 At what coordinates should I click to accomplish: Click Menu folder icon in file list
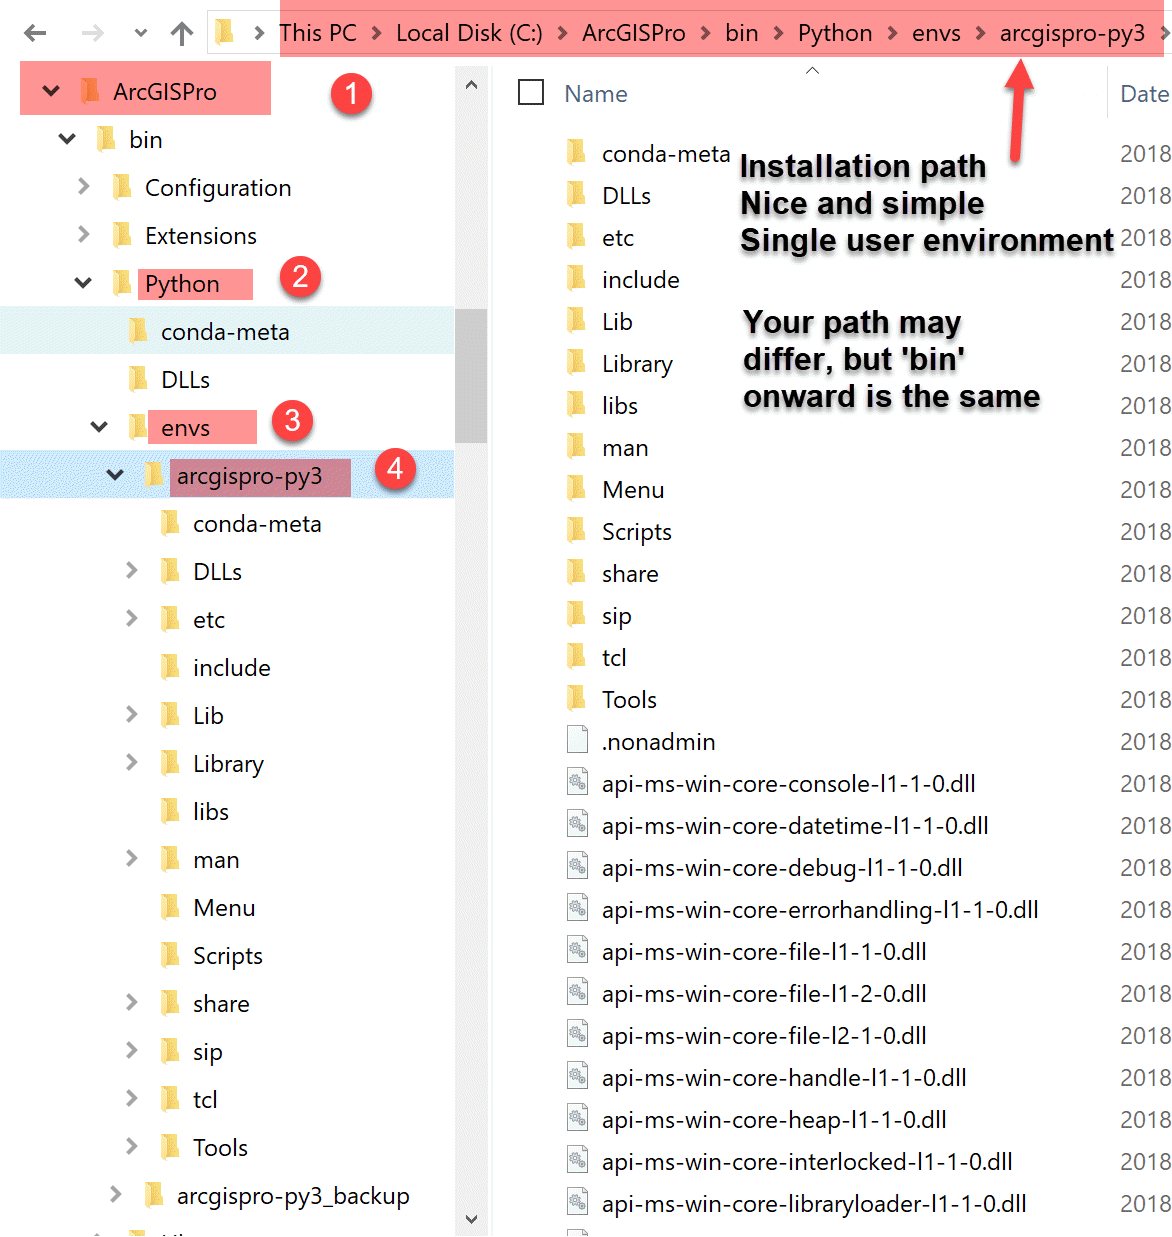577,489
